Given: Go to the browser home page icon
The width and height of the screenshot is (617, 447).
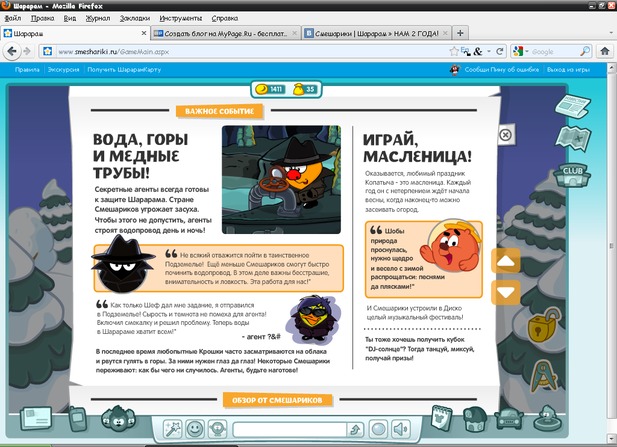Looking at the screenshot, I should tap(605, 51).
